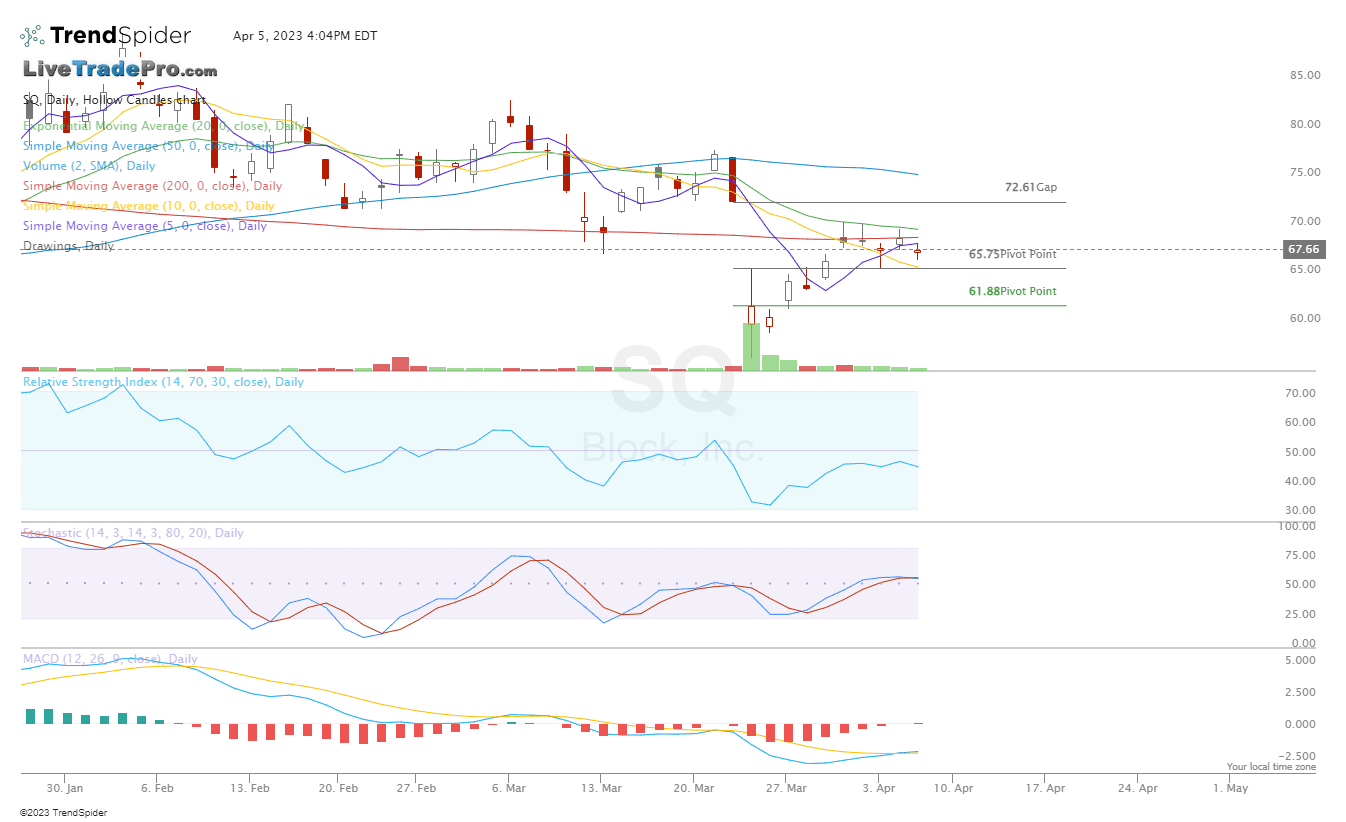
Task: Click the 65.75 Pivot Point label
Action: [1013, 255]
